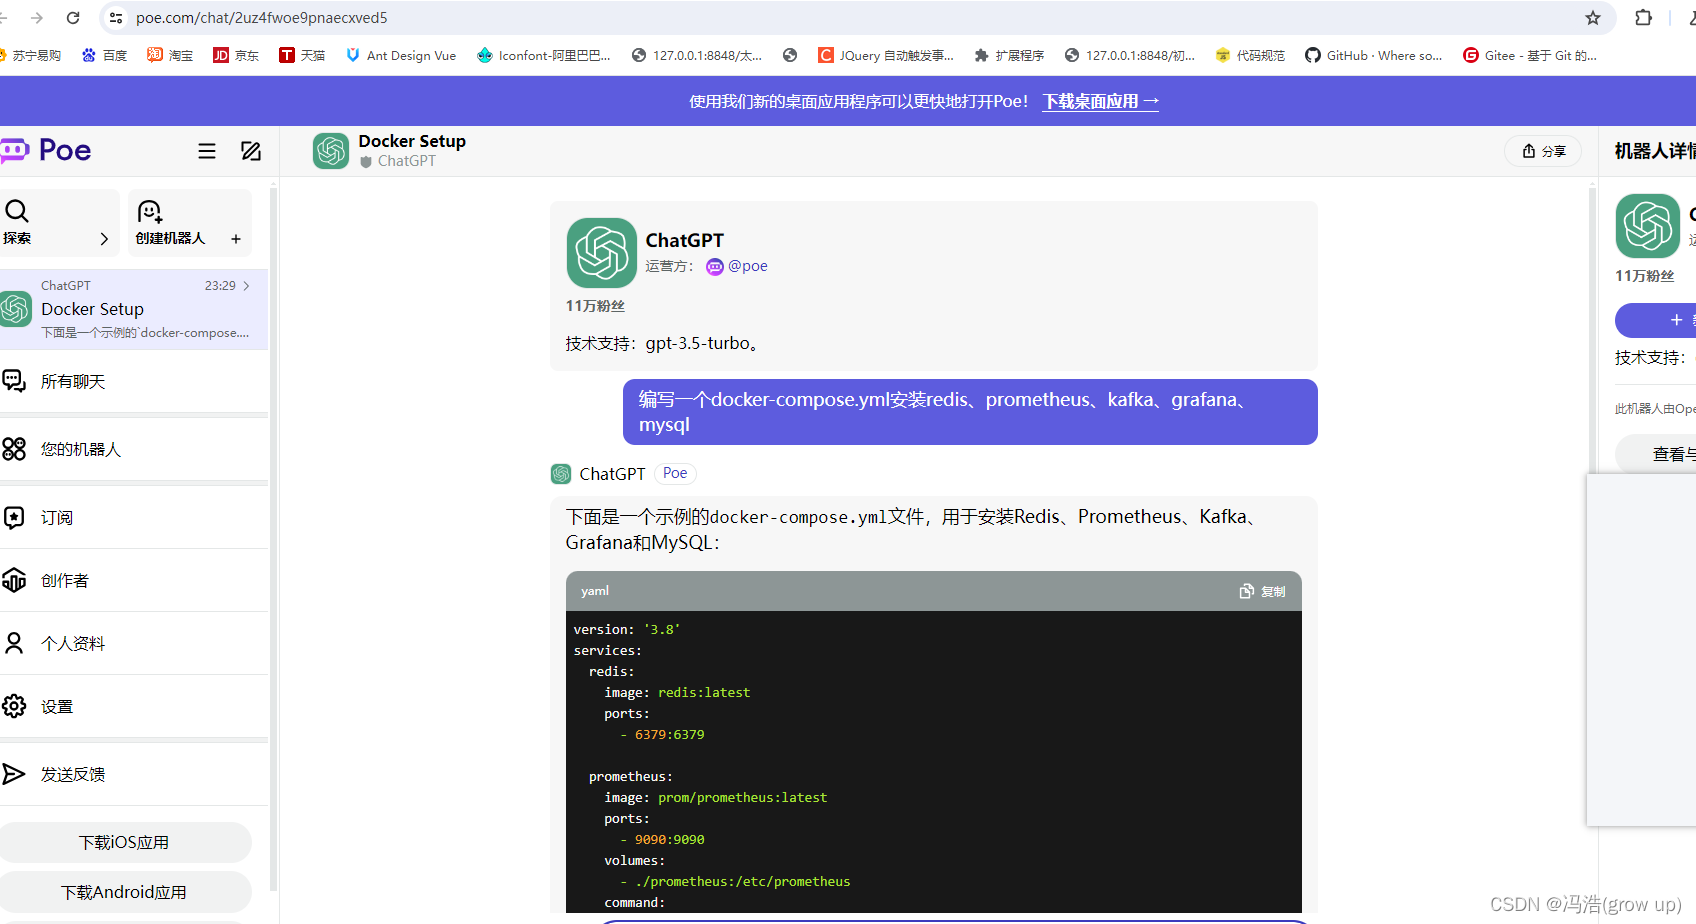This screenshot has height=924, width=1696.
Task: Click the browser forward arrow
Action: 37,18
